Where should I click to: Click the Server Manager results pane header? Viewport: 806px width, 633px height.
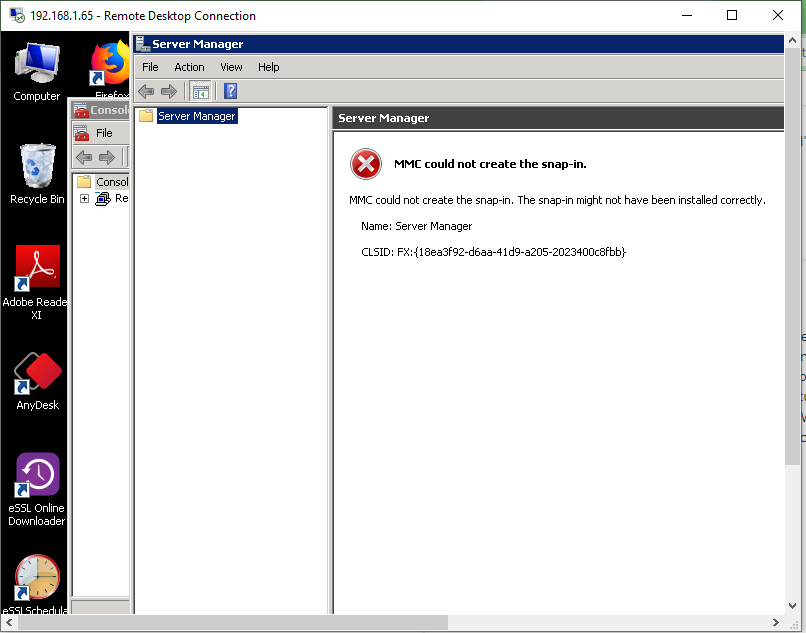[558, 118]
